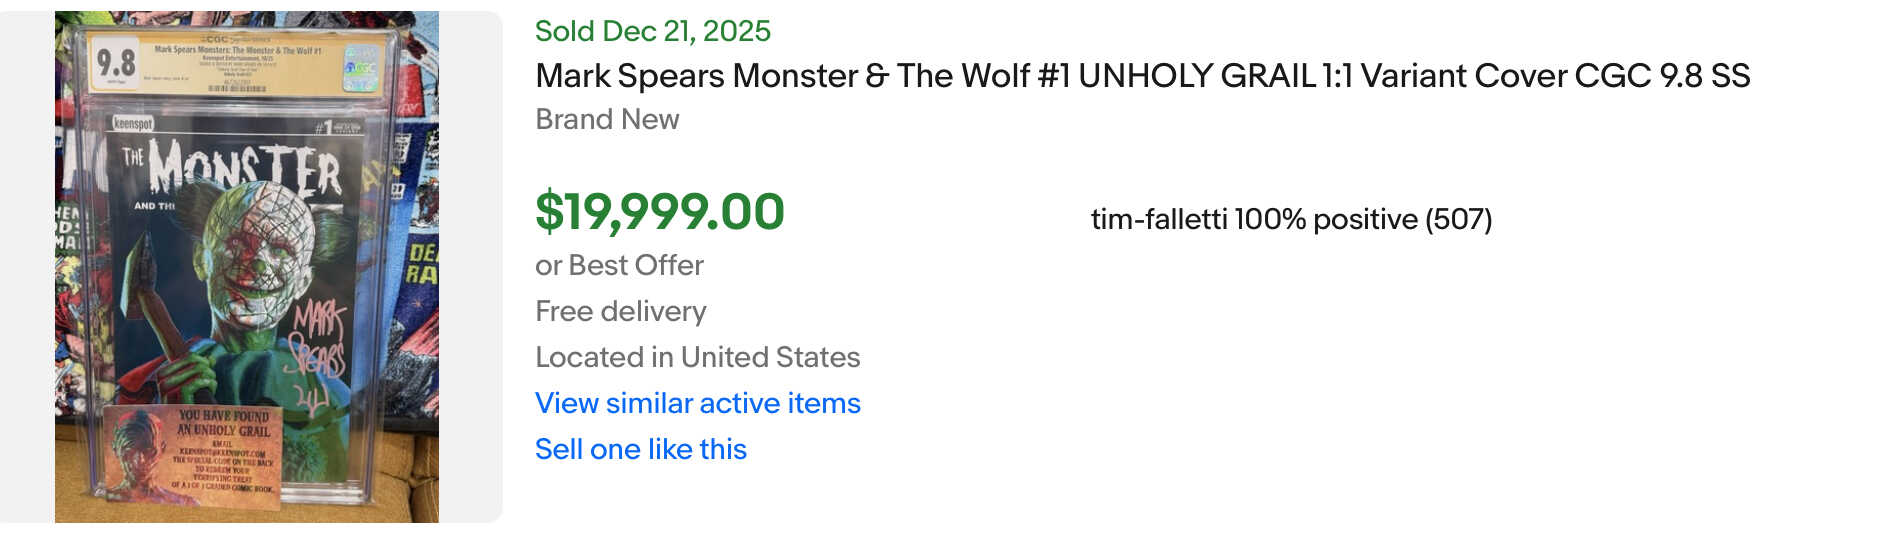Click the 'Brand New' condition label
This screenshot has height=538, width=1877.
[607, 119]
